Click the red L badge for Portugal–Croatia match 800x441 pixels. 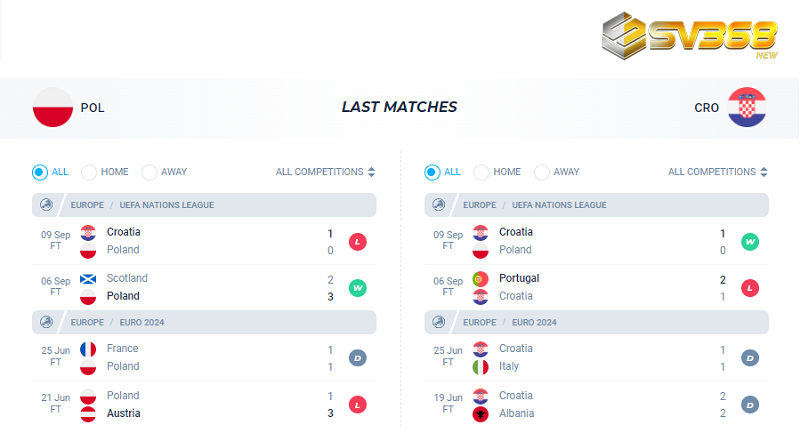pyautogui.click(x=750, y=288)
